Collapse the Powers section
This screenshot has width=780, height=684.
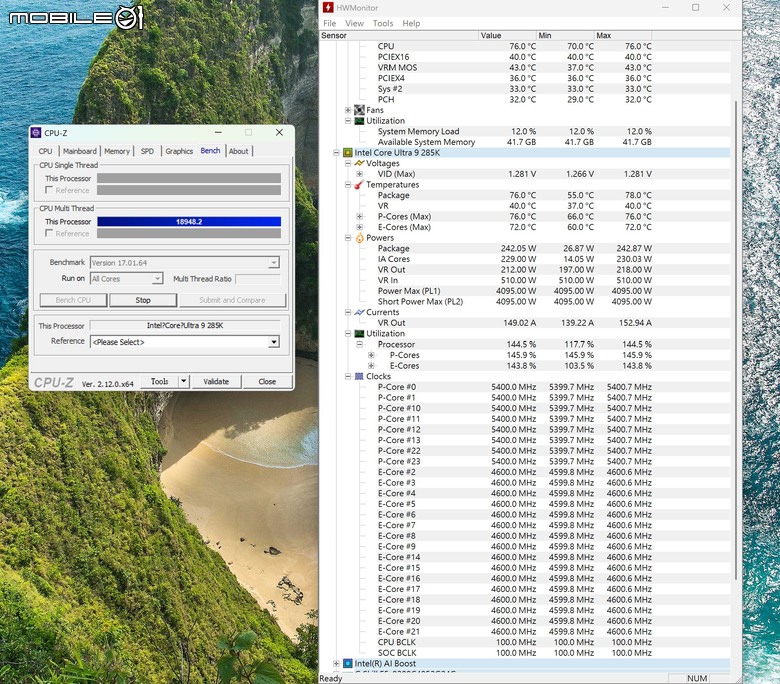coord(348,238)
